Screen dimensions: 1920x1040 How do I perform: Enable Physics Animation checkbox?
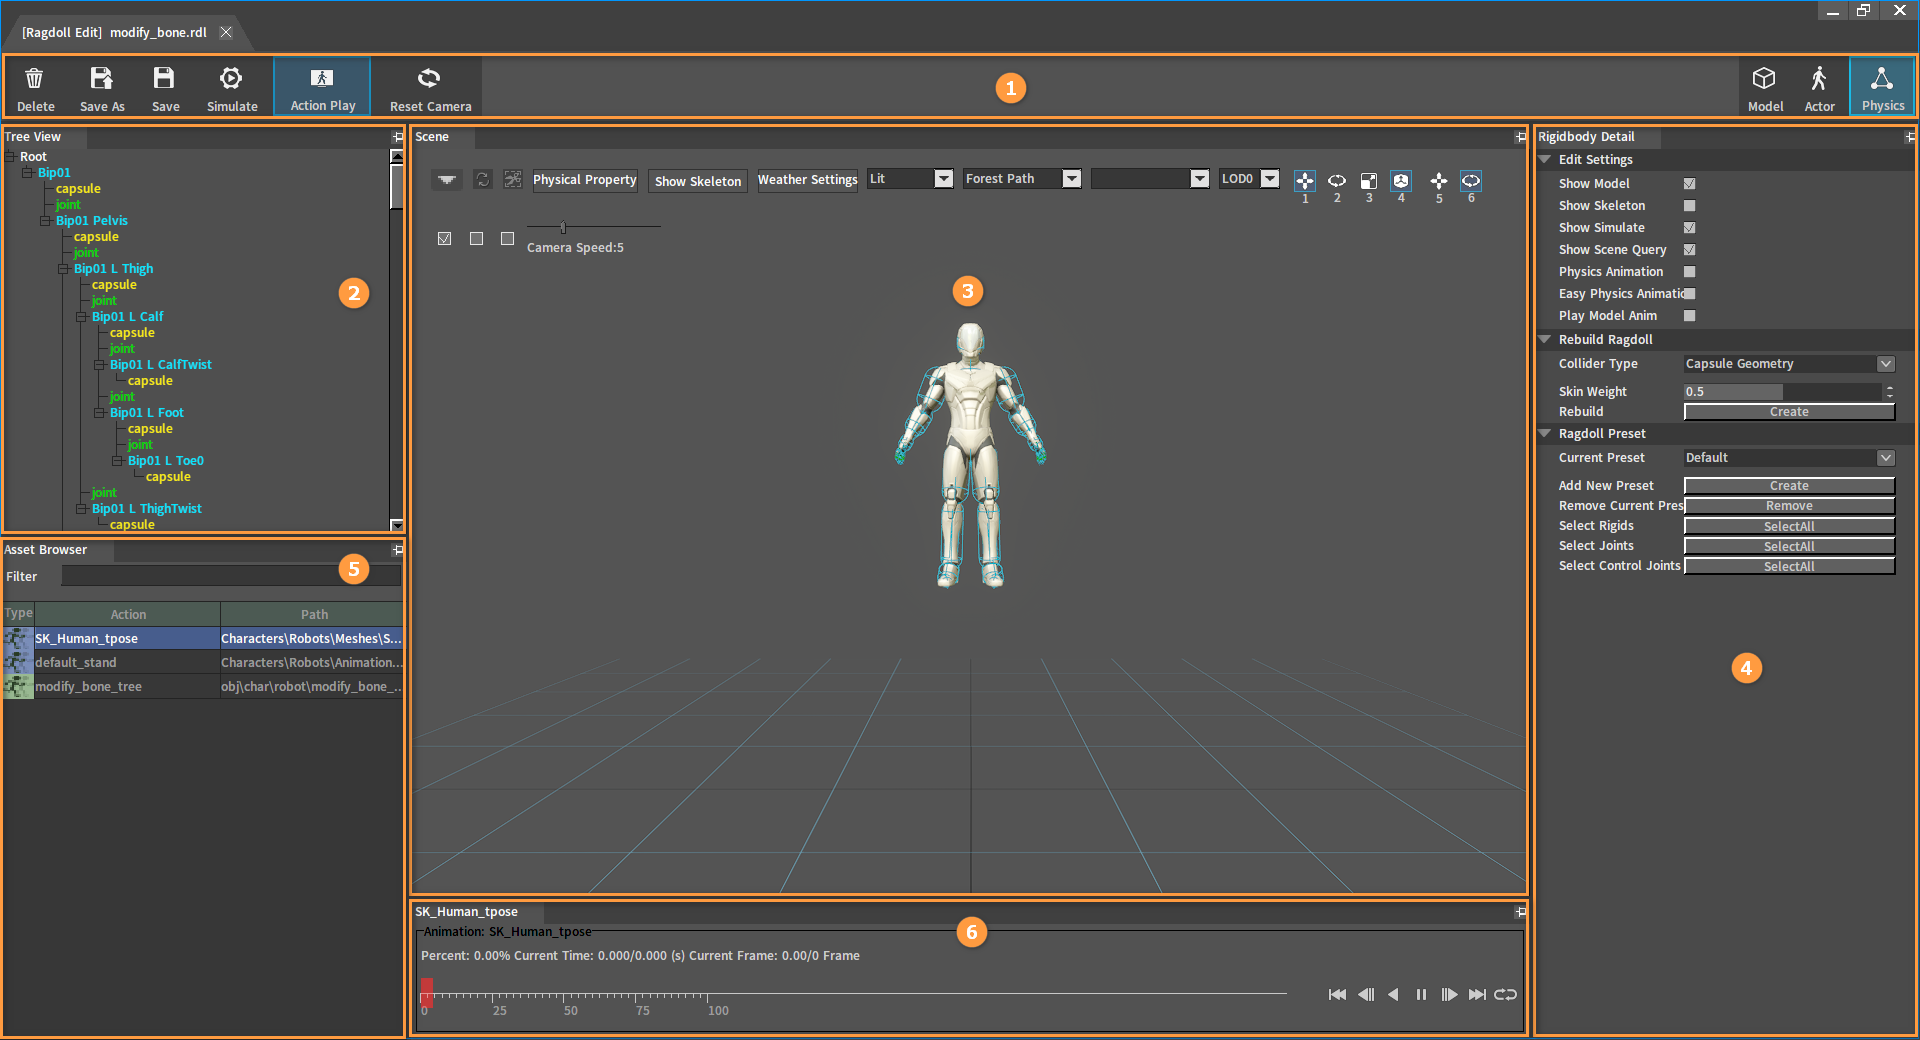point(1690,272)
